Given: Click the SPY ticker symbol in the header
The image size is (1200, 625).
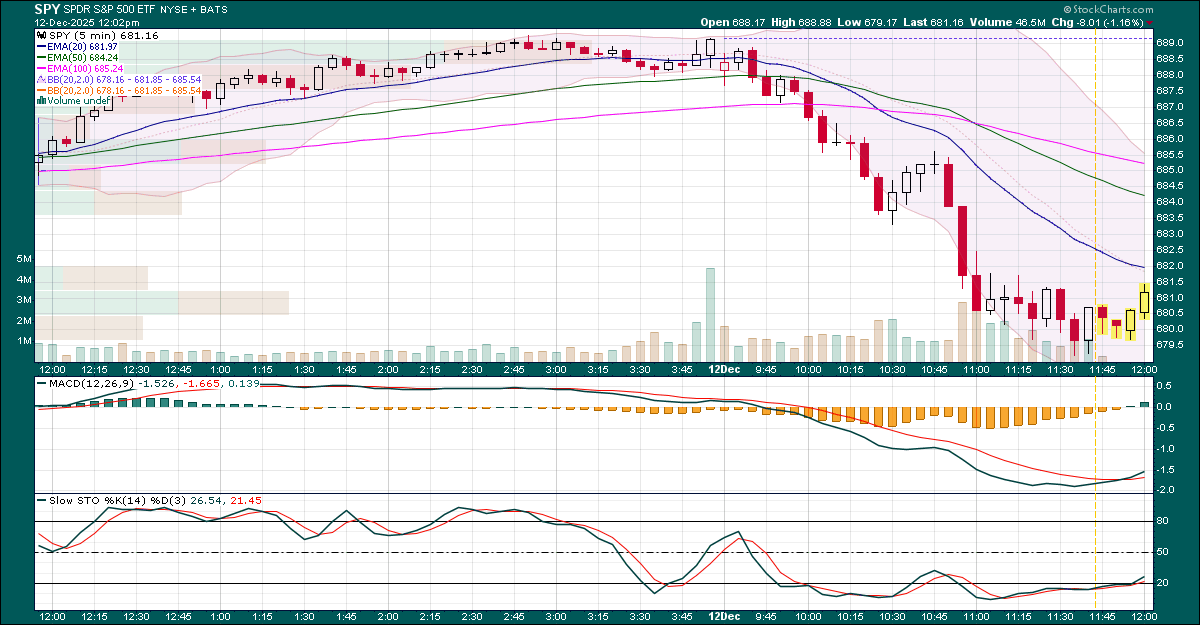Looking at the screenshot, I should (48, 7).
